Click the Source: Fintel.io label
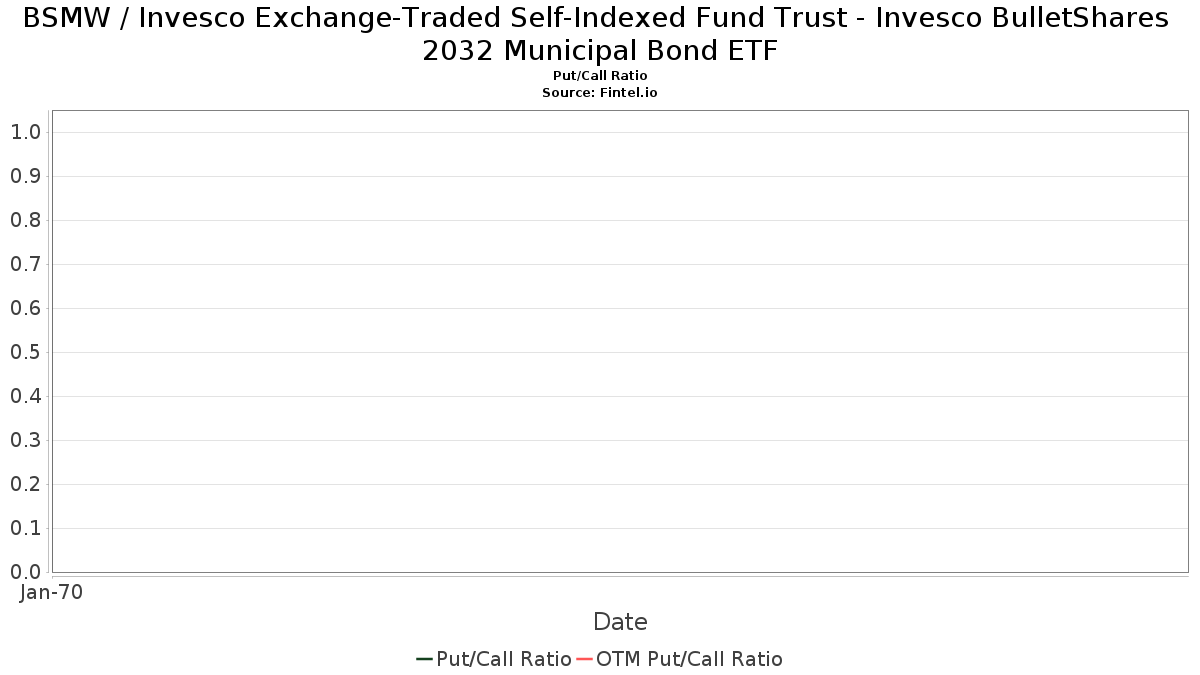Screen dimensions: 1200x675 (x=600, y=92)
